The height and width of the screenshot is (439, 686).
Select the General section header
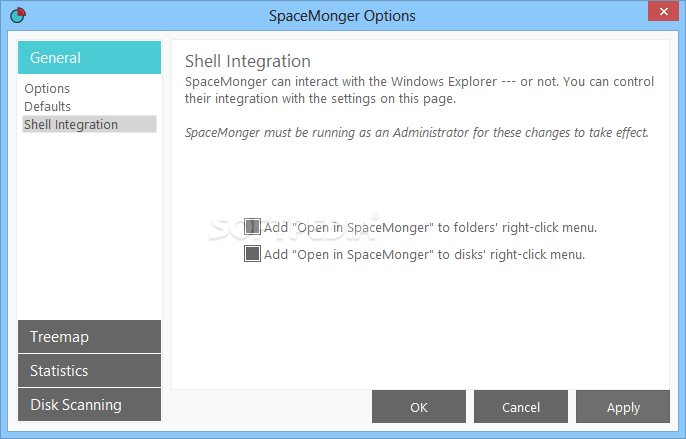point(89,58)
